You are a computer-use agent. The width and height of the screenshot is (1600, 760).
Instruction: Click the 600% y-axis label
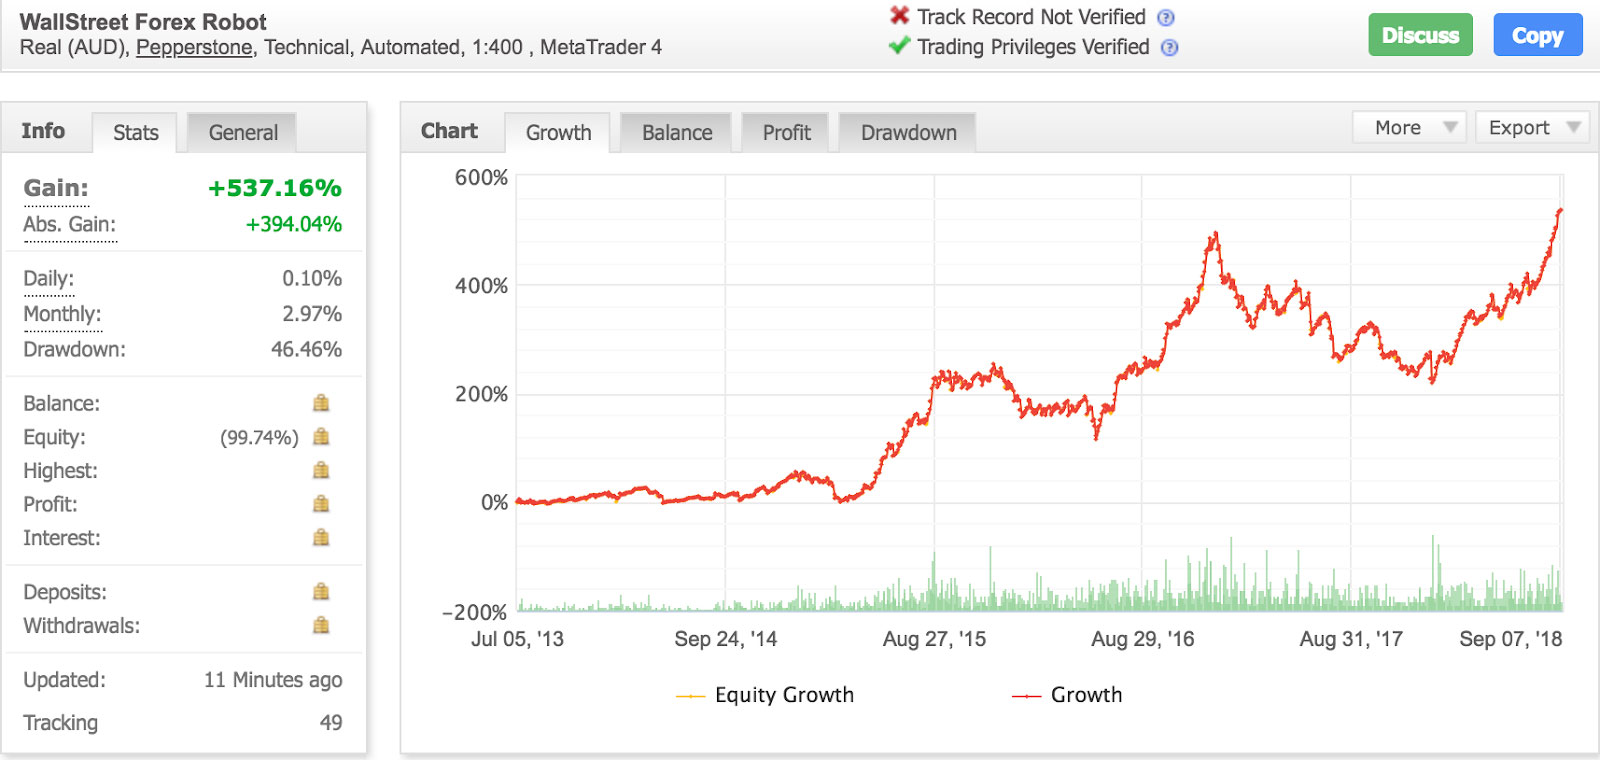coord(481,178)
